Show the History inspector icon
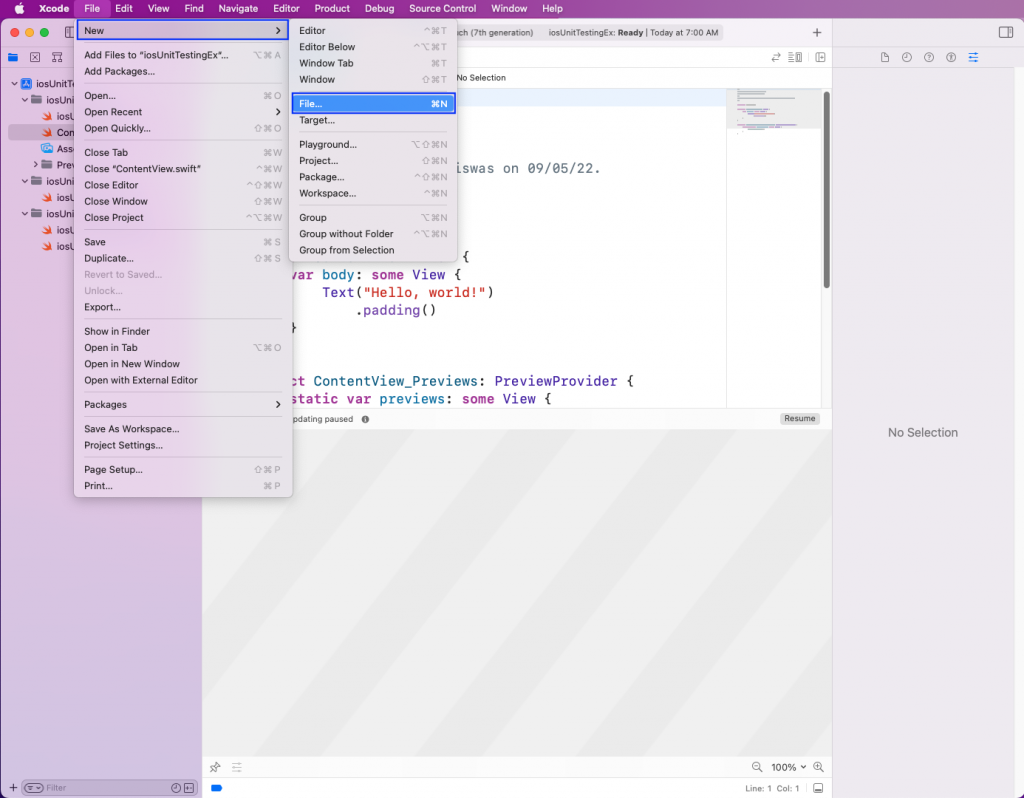Image resolution: width=1024 pixels, height=798 pixels. point(907,57)
